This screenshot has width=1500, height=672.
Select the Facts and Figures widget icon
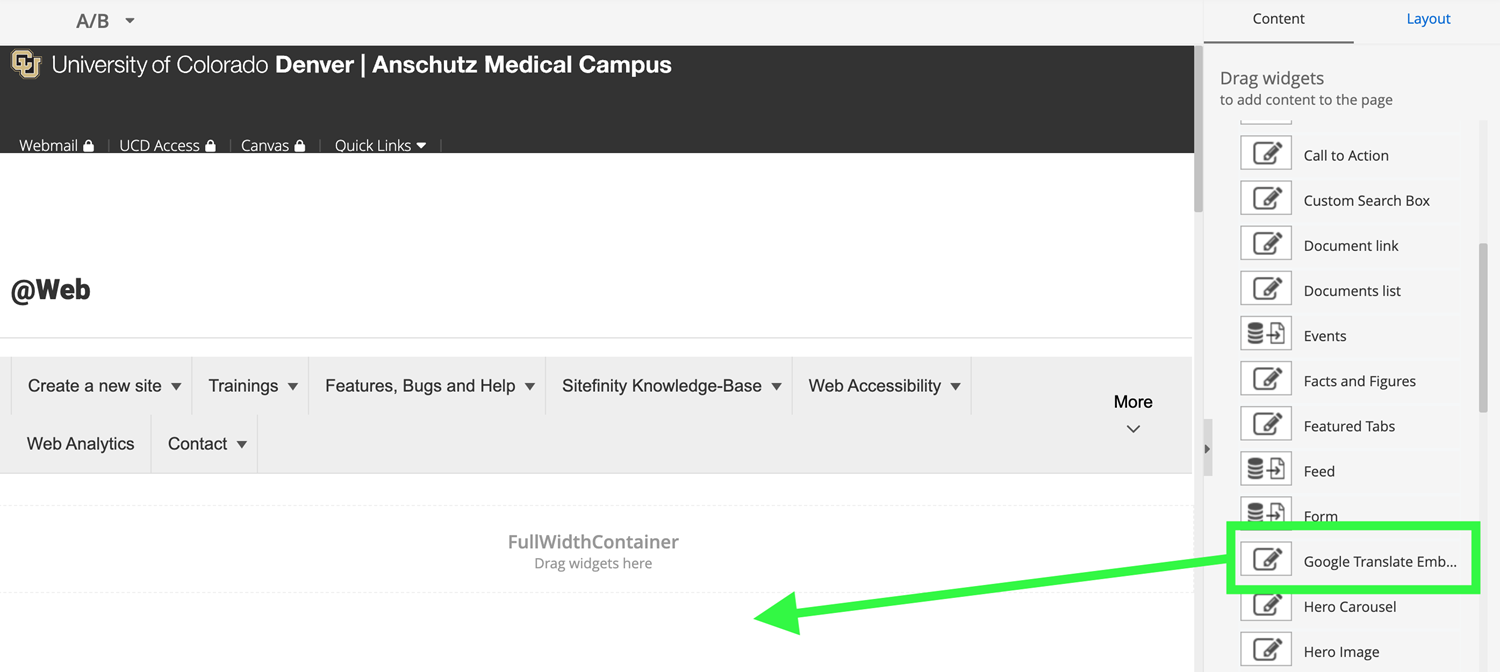pyautogui.click(x=1266, y=377)
